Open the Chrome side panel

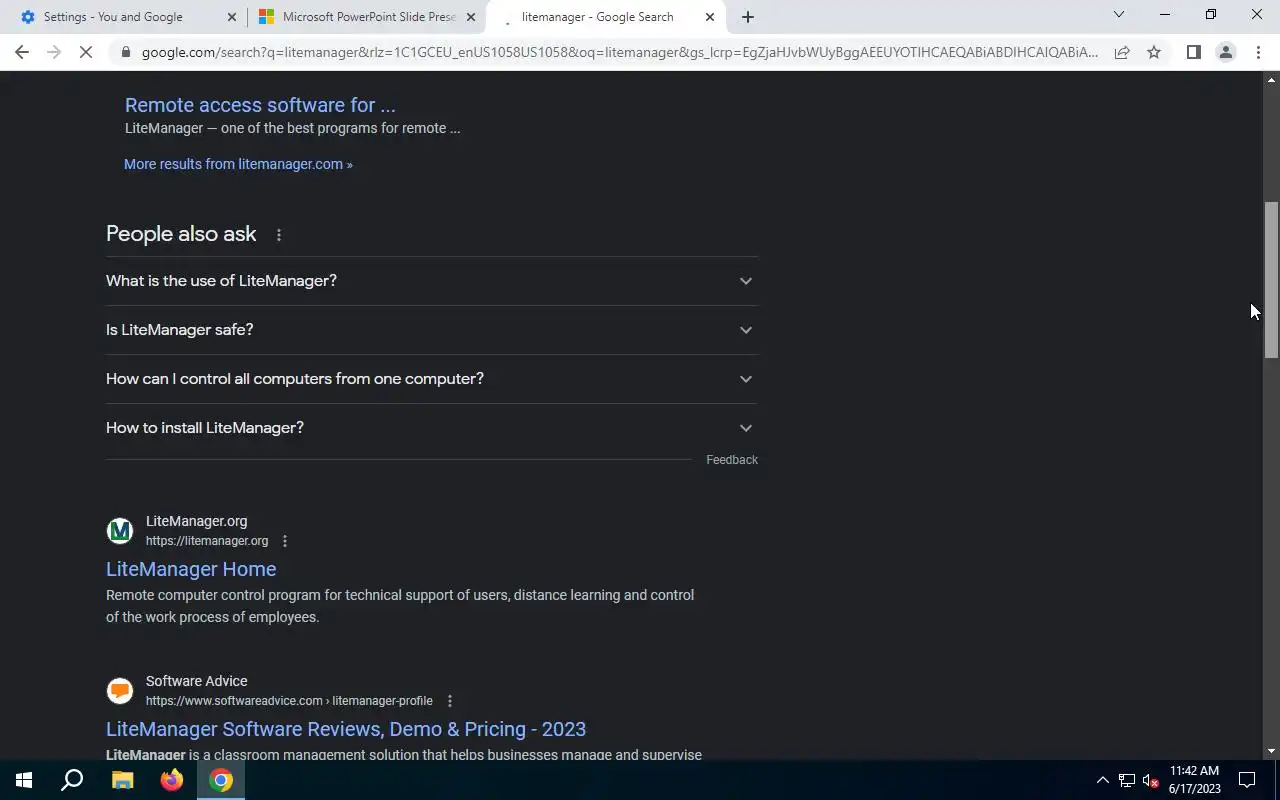click(1193, 52)
